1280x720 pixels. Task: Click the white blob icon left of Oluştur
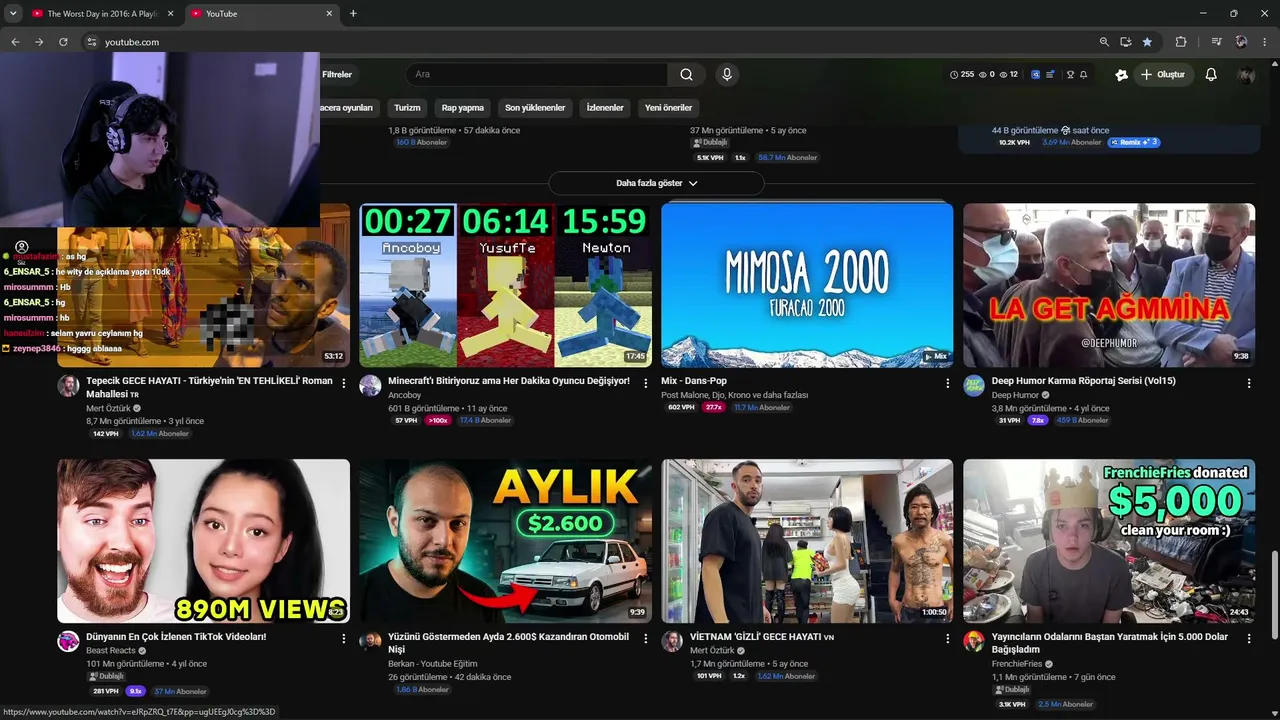(1122, 75)
